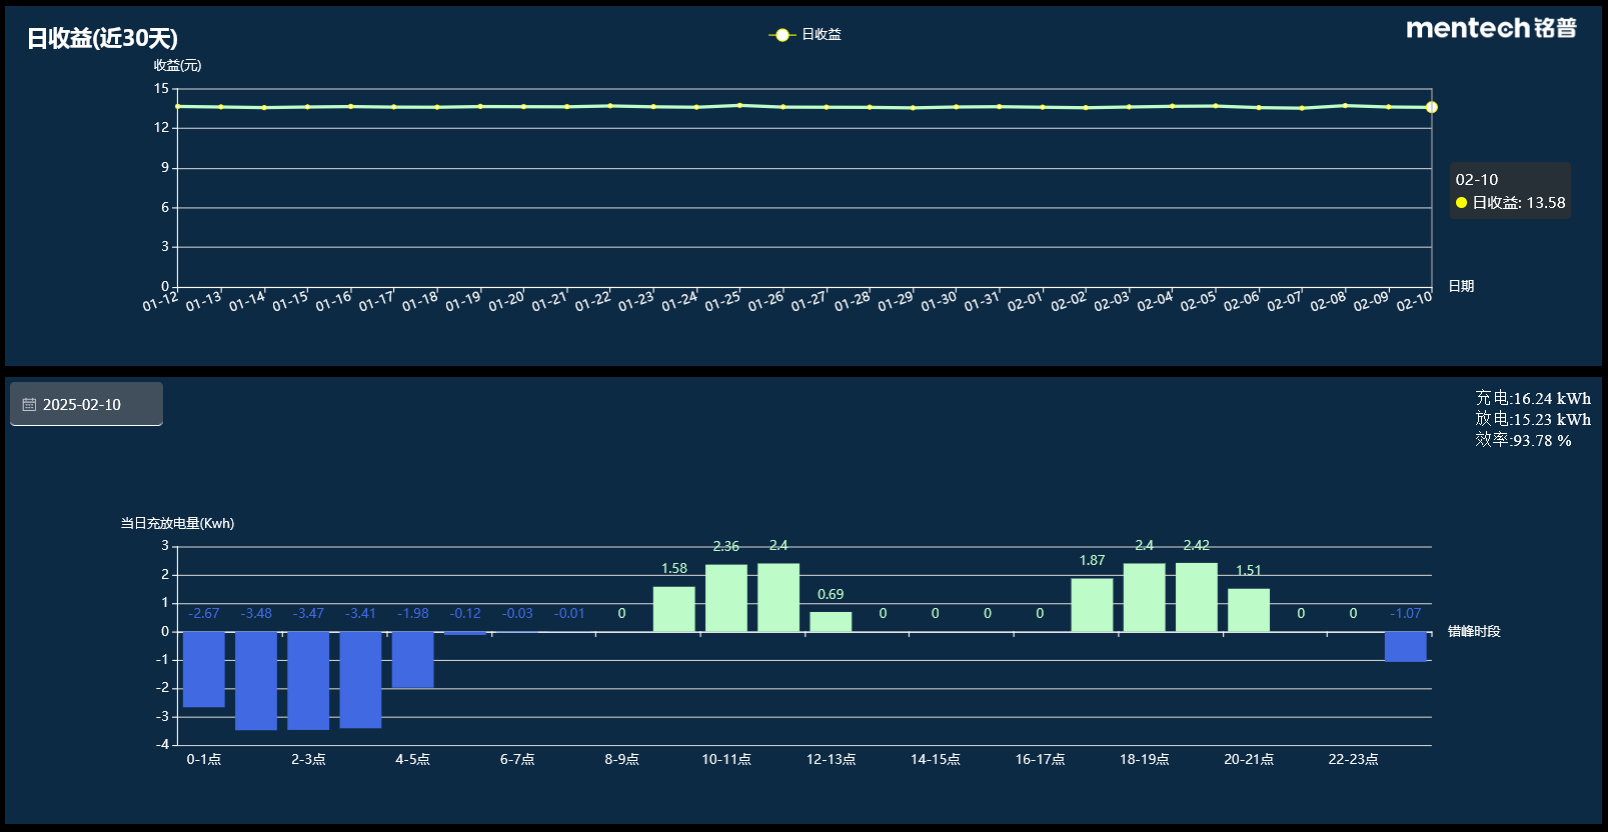The height and width of the screenshot is (832, 1608).
Task: Toggle the 日收益 legend series
Action: tap(806, 35)
